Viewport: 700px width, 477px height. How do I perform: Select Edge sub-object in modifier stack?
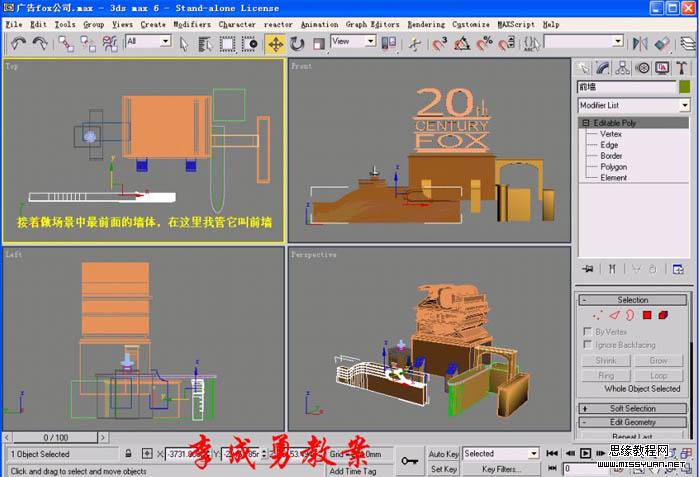click(609, 145)
